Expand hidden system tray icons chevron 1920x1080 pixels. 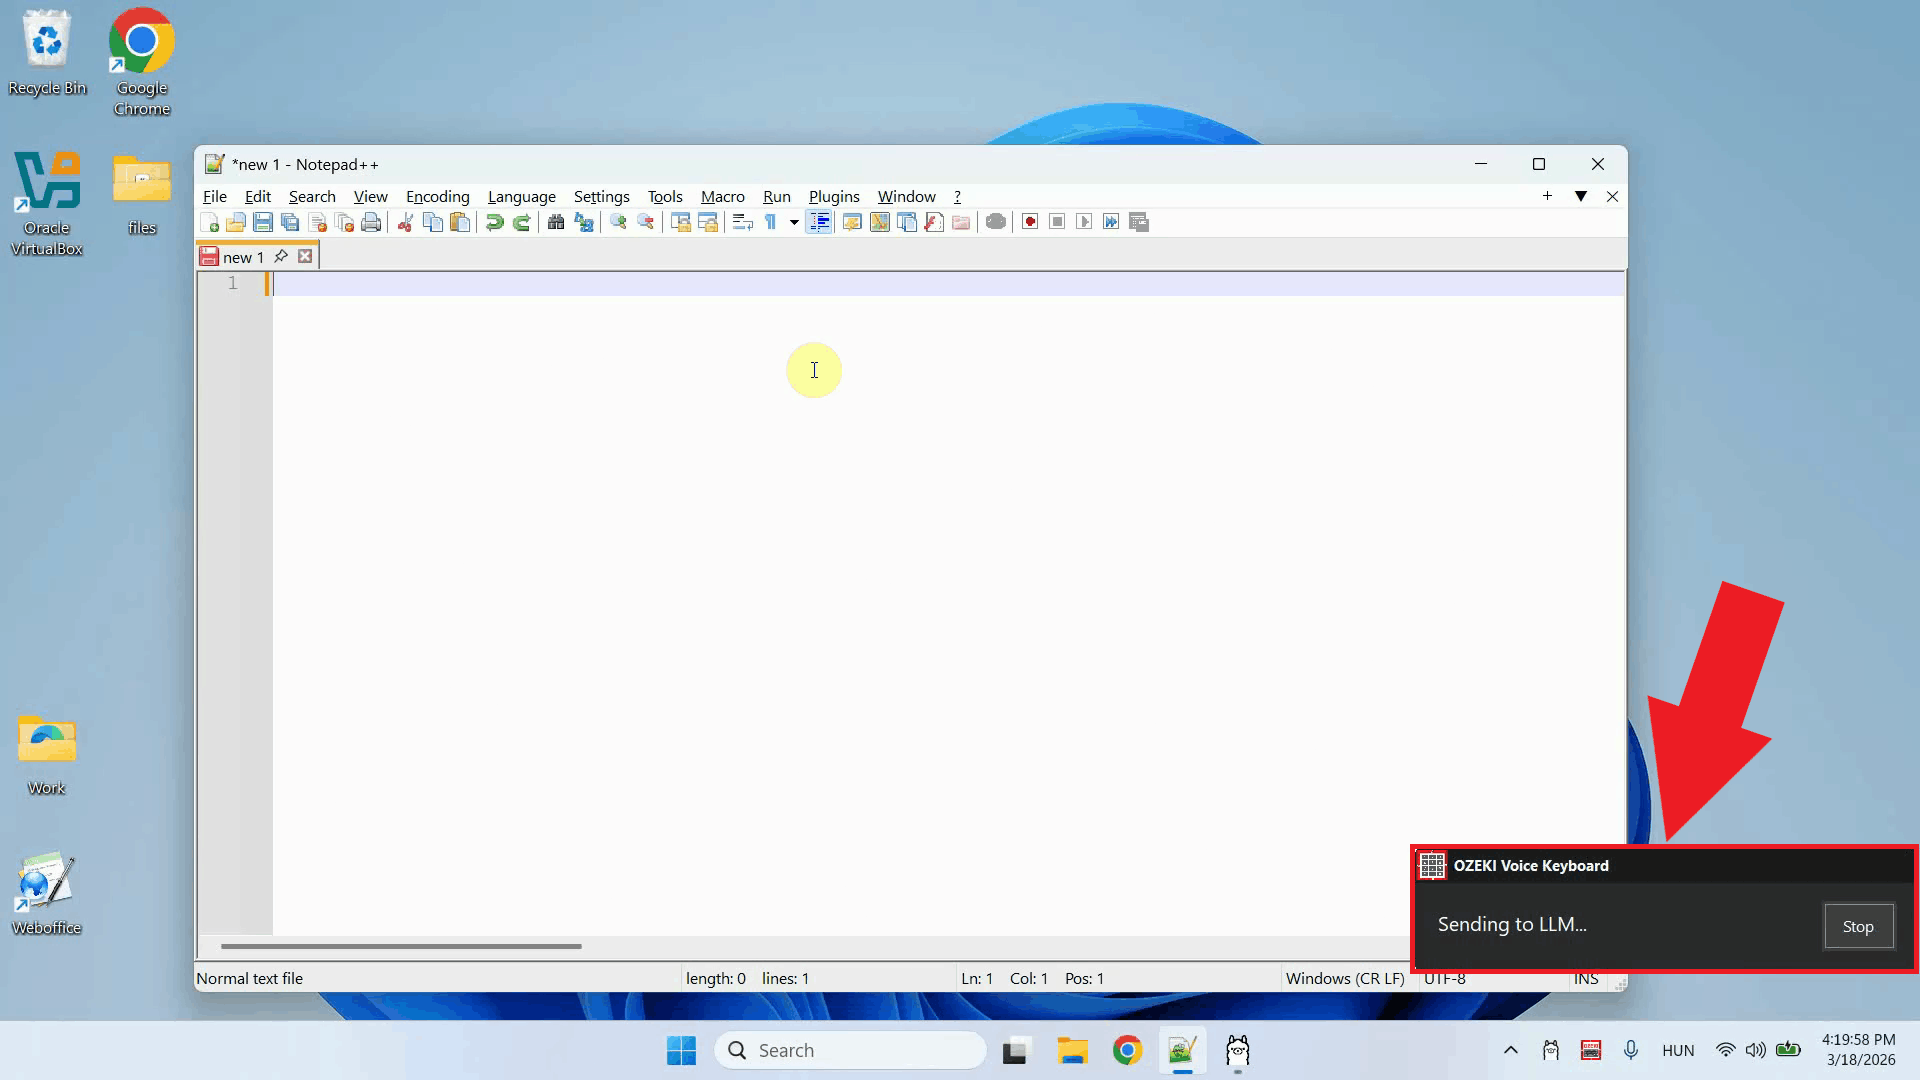pos(1511,1050)
